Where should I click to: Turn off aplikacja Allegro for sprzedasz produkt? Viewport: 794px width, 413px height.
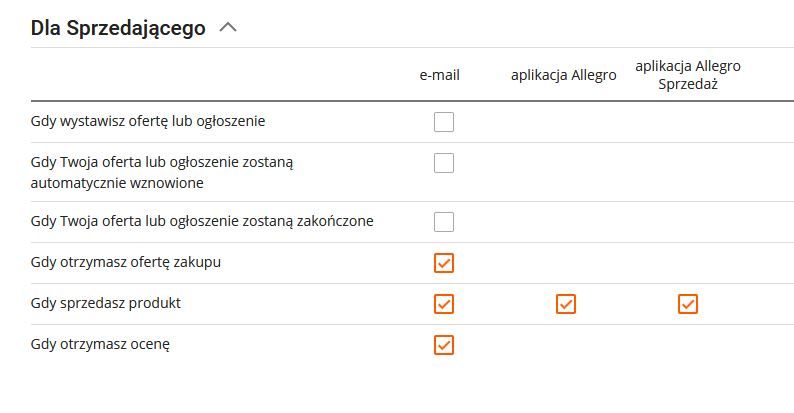click(x=566, y=304)
